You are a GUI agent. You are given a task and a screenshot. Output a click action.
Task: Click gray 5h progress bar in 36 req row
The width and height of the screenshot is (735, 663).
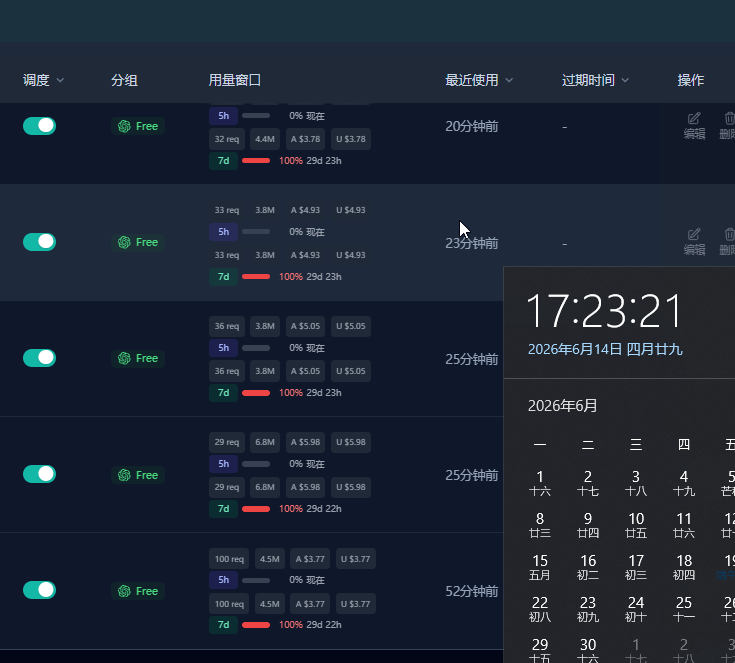click(x=256, y=348)
